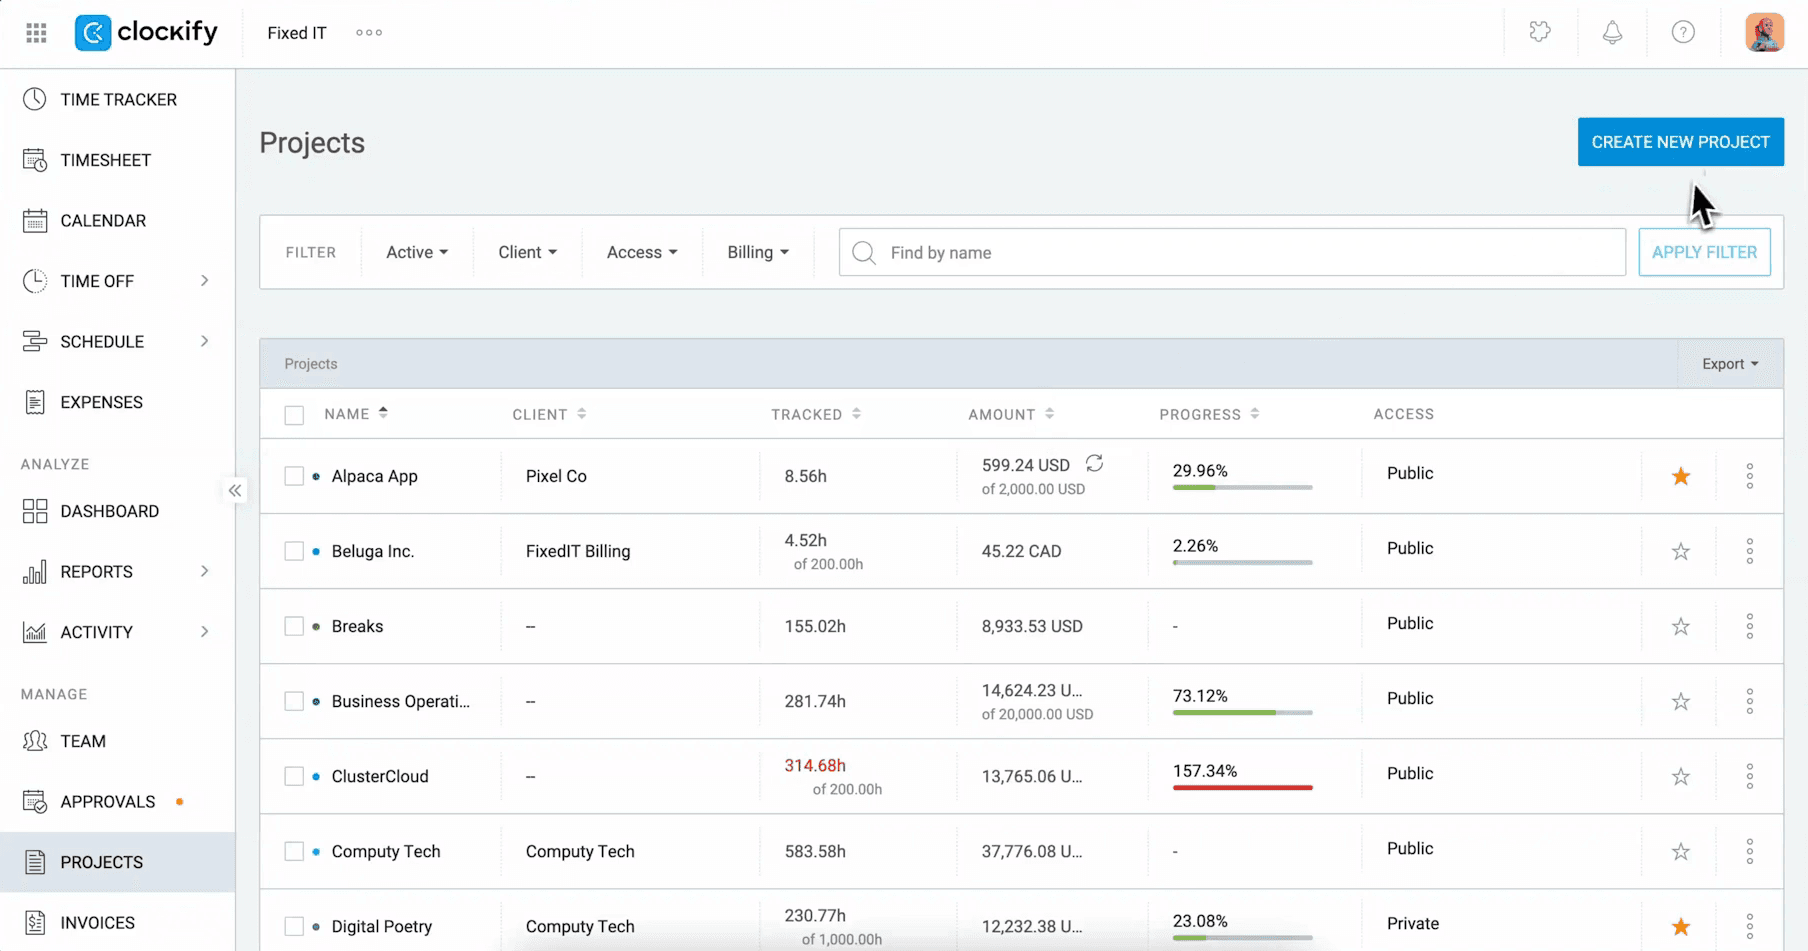This screenshot has height=951, width=1808.
Task: Click the Apply Filter button
Action: [1704, 252]
